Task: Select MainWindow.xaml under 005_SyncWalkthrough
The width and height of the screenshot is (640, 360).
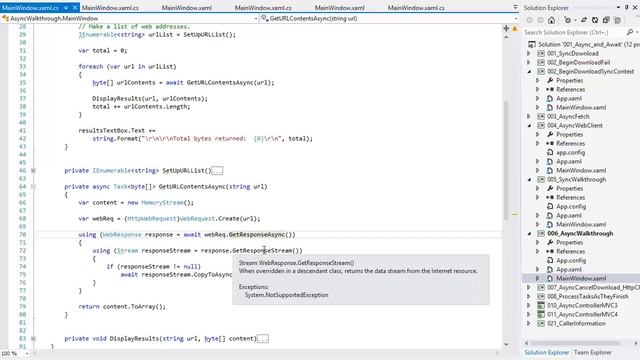Action: [x=581, y=224]
